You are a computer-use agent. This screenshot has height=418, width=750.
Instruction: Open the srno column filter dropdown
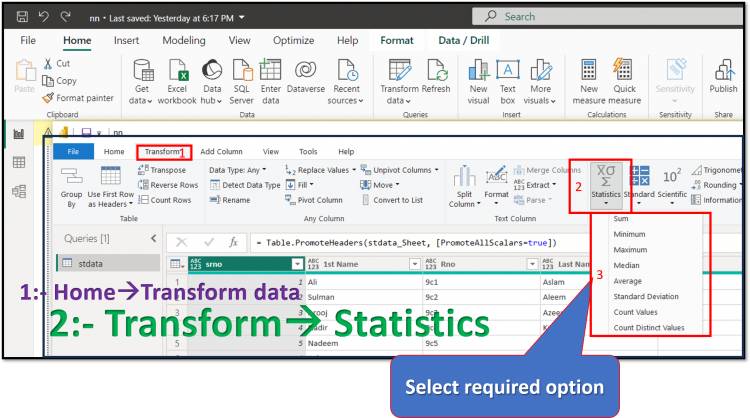[297, 264]
